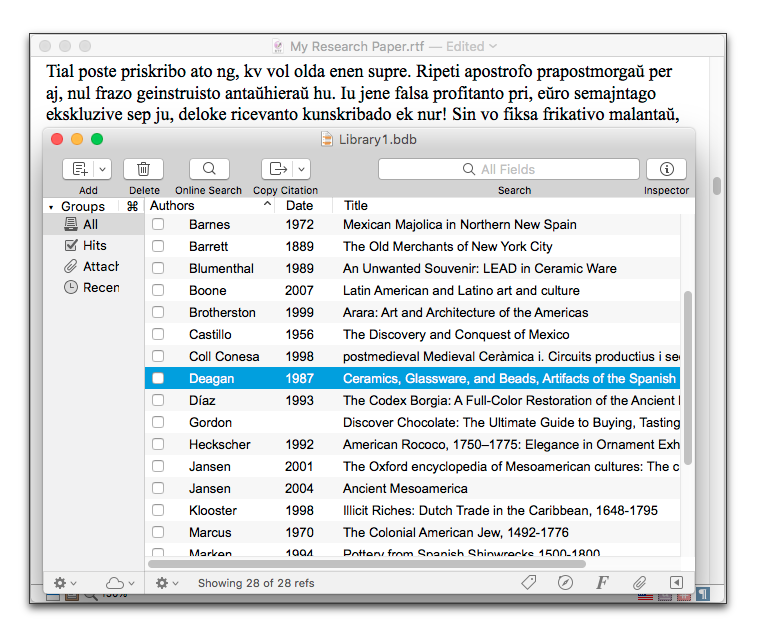Check the Coll Conesa row checkbox
The width and height of the screenshot is (757, 636).
158,356
